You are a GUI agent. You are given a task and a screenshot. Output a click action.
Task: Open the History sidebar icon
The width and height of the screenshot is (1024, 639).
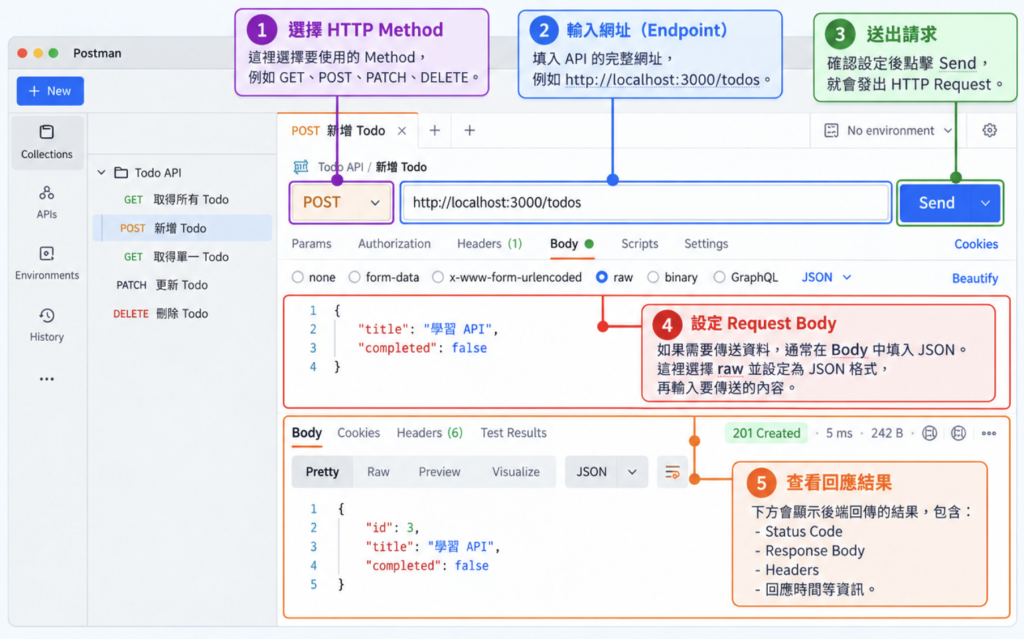(x=46, y=316)
